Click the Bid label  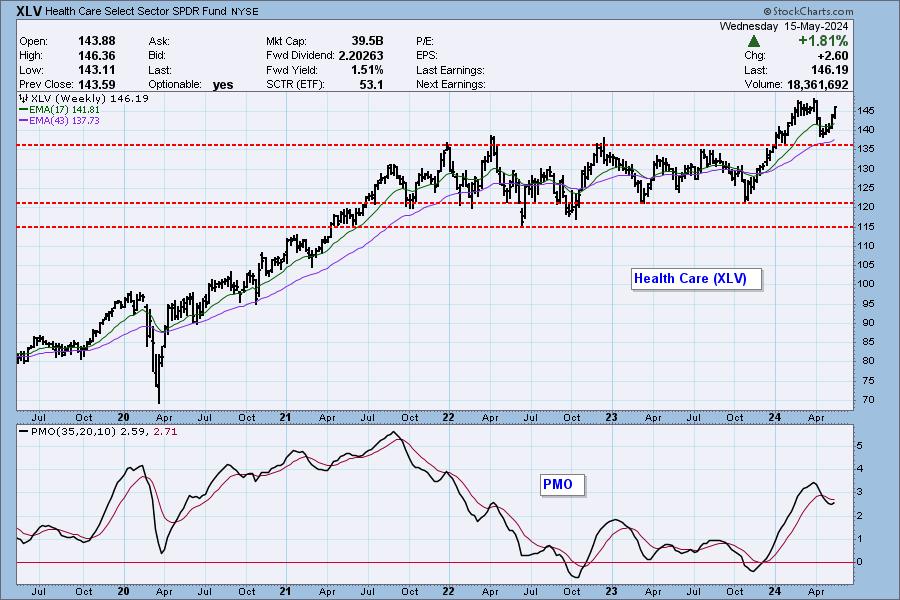click(x=157, y=56)
